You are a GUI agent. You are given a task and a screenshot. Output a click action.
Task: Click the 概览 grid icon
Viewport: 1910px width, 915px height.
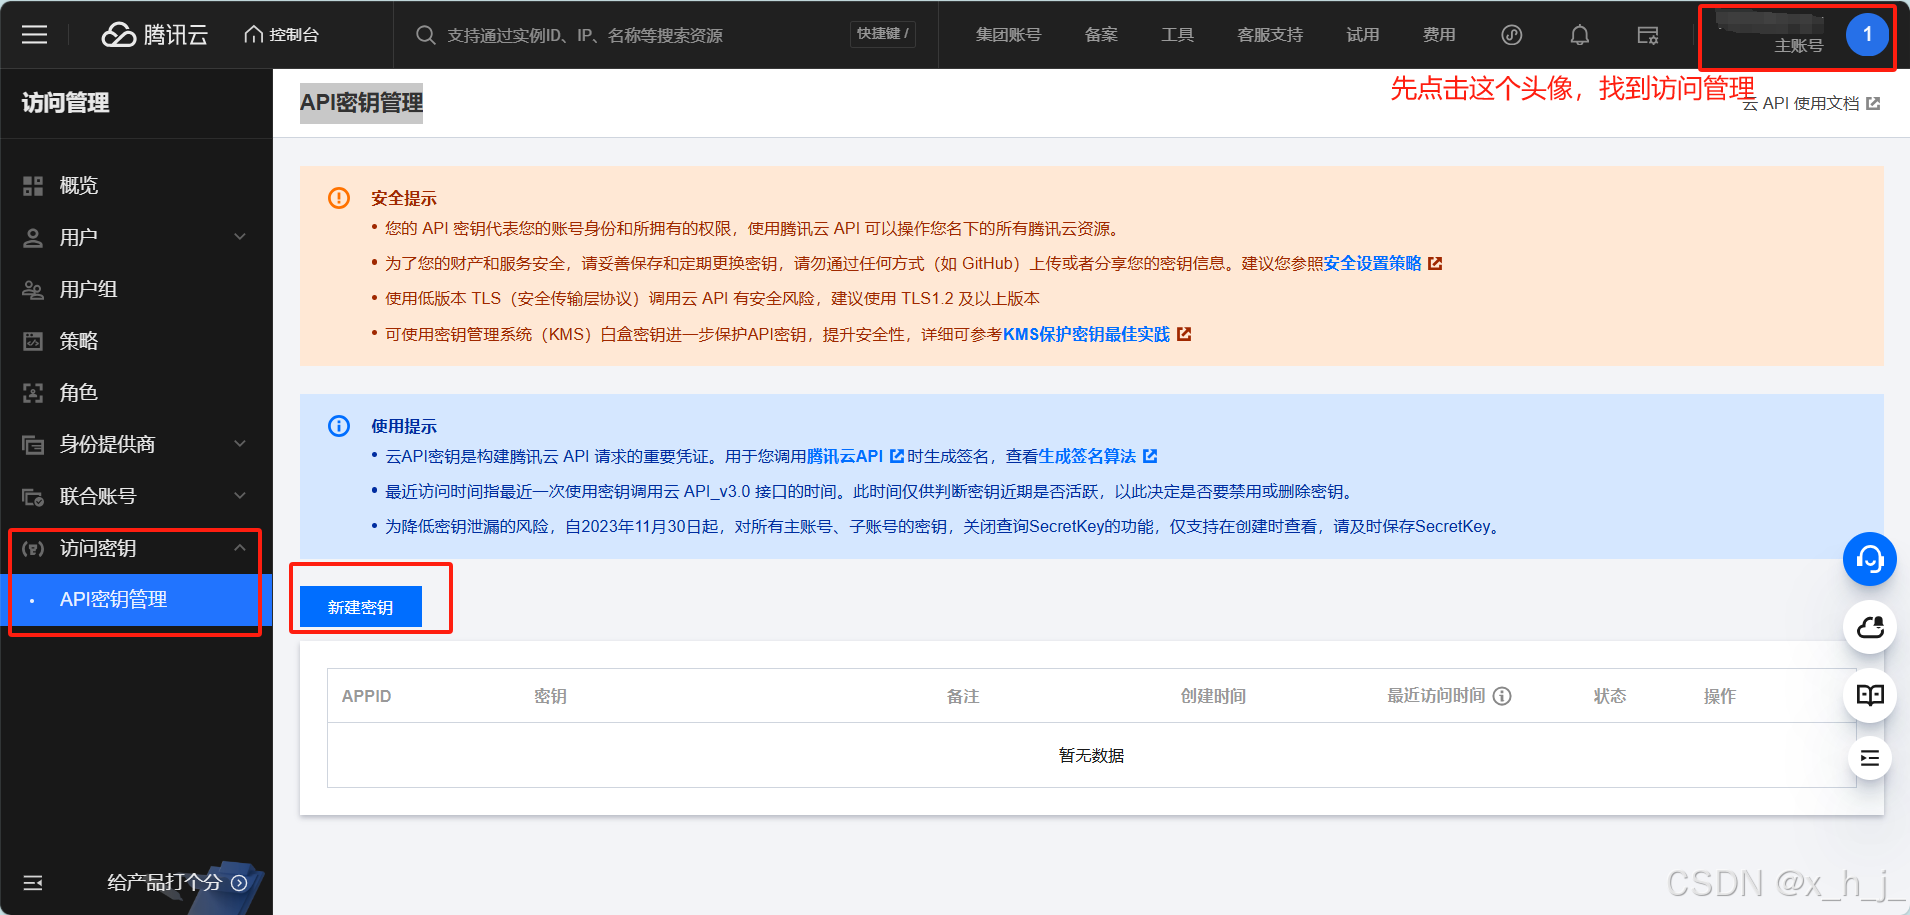(x=33, y=185)
